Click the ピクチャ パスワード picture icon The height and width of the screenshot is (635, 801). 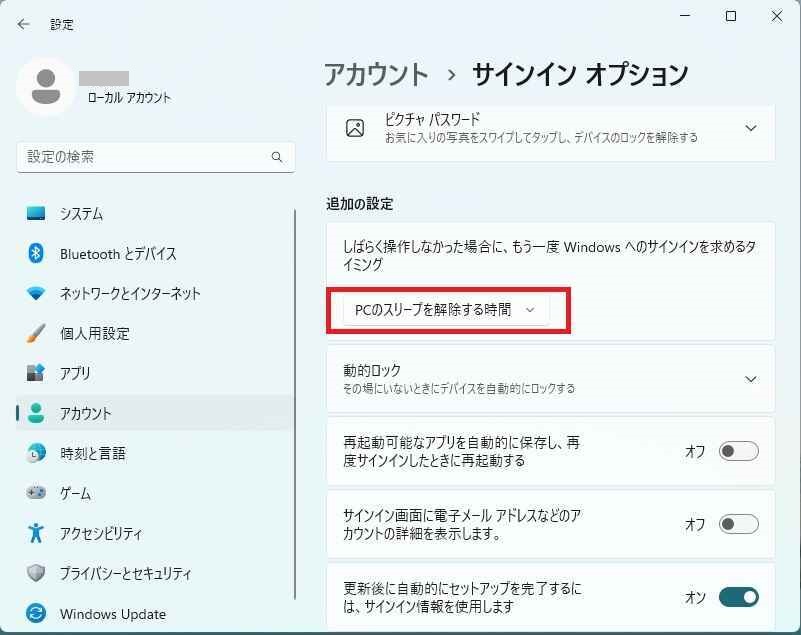coord(355,128)
